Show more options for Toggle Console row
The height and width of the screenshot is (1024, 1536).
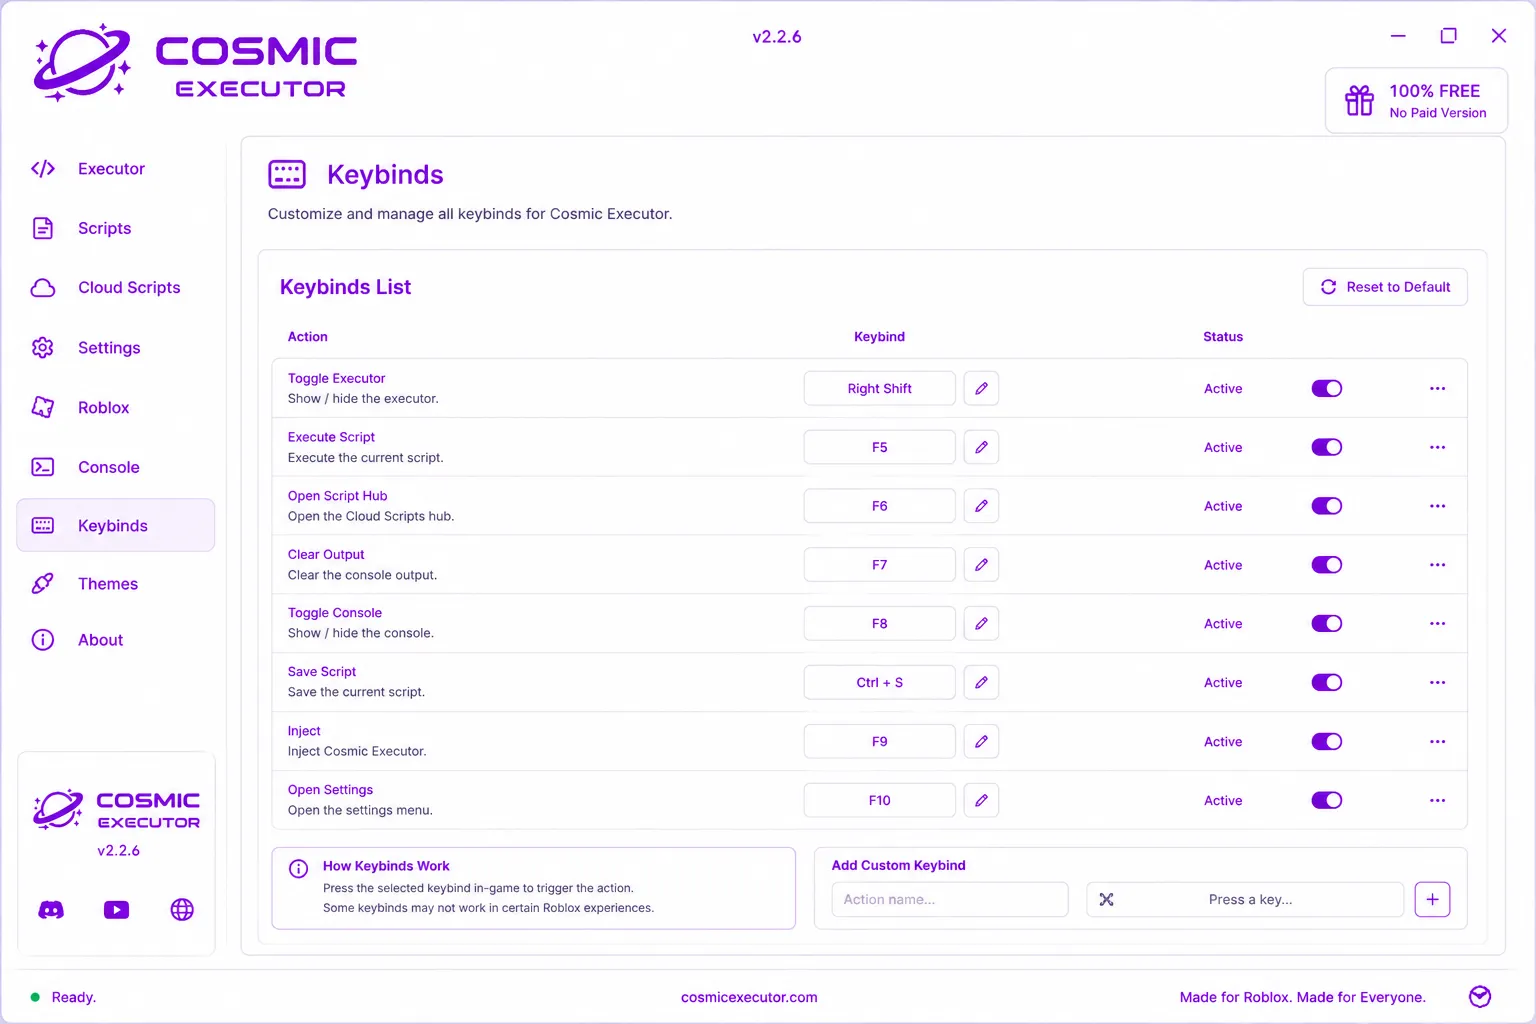tap(1437, 623)
